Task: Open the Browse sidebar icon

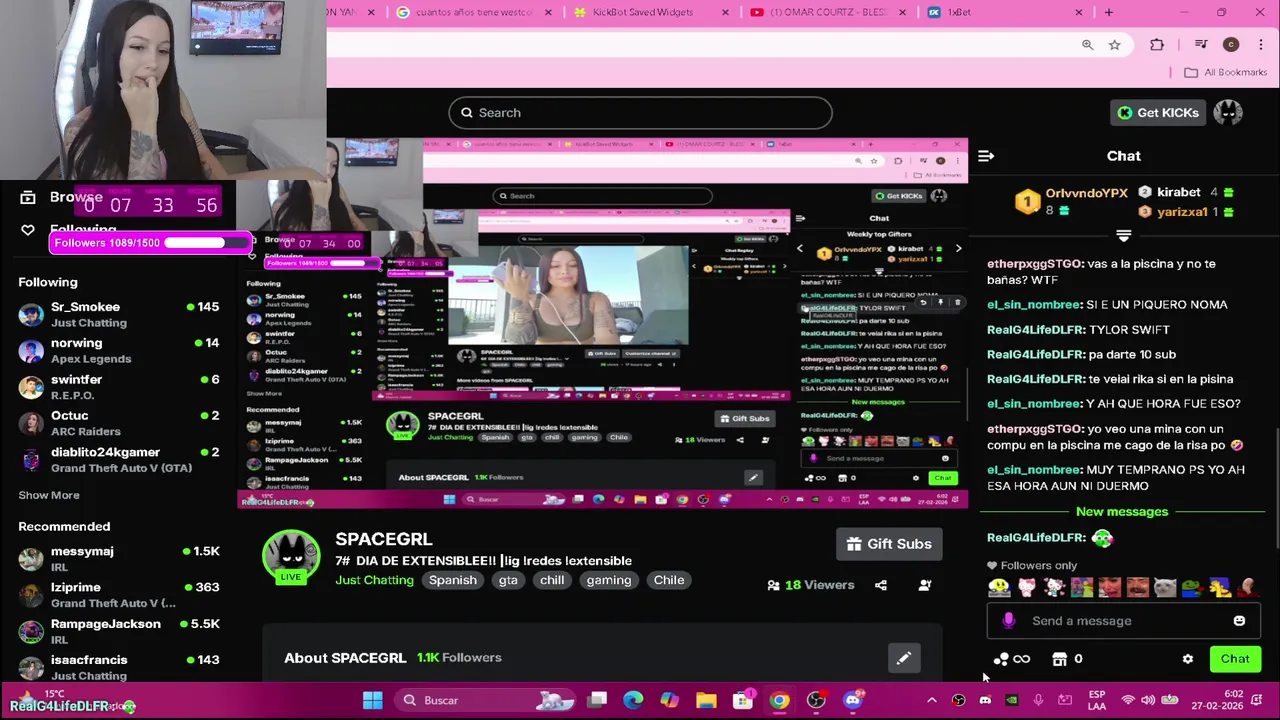Action: point(28,198)
